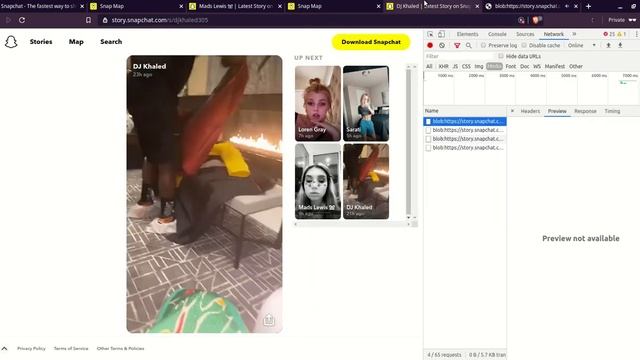Filter network requests by Doc
The image size is (640, 360).
tap(524, 66)
